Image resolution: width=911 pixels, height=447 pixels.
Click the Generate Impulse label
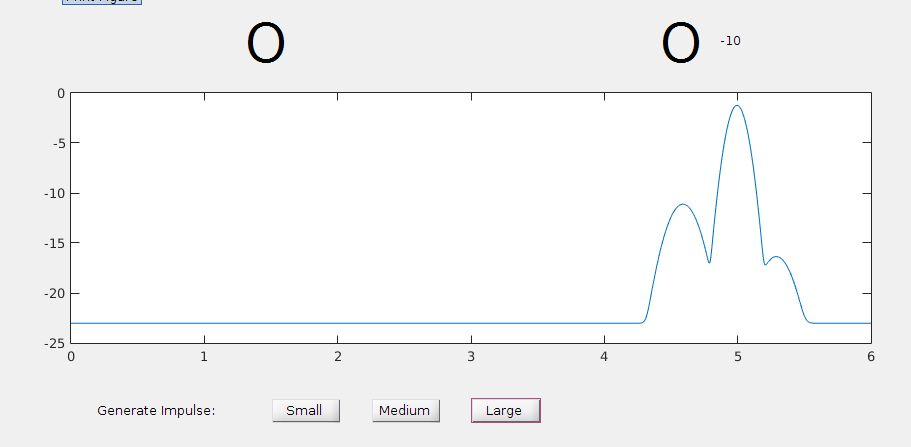(156, 410)
